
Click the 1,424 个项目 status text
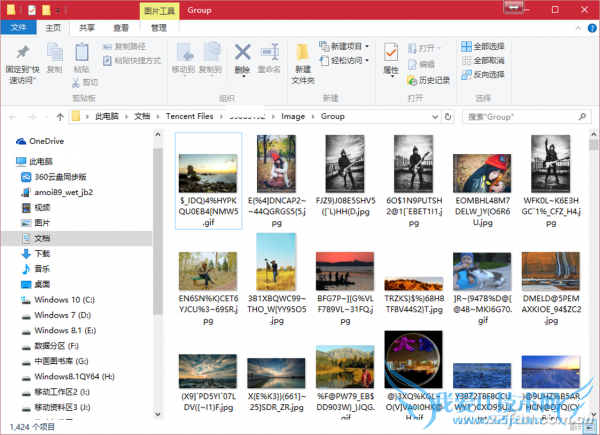(x=33, y=427)
